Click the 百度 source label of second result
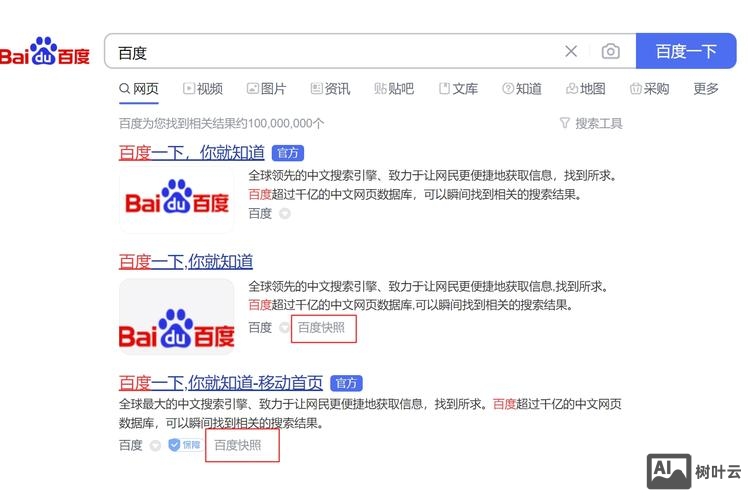 (x=260, y=328)
